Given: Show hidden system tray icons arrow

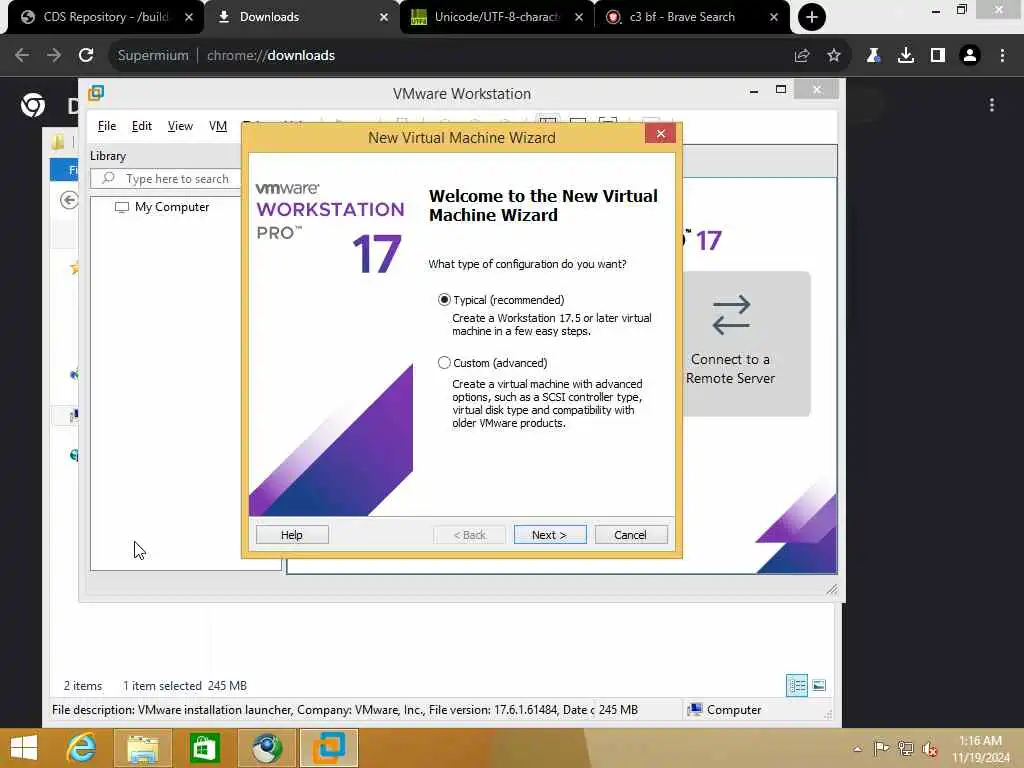Looking at the screenshot, I should (857, 749).
